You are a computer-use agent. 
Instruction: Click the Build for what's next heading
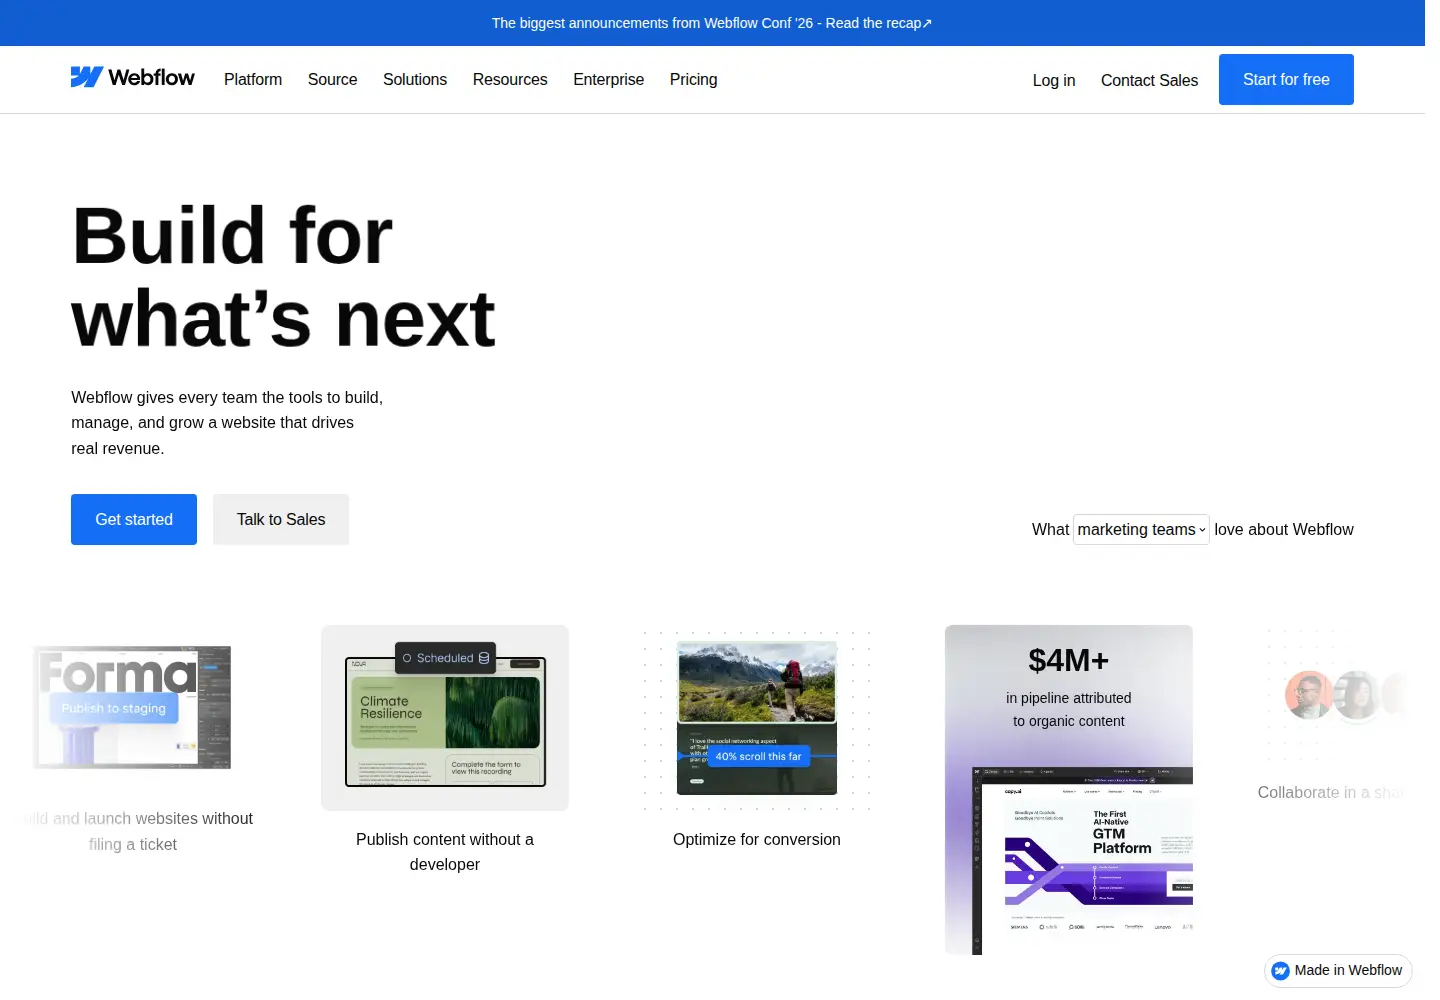click(x=283, y=277)
